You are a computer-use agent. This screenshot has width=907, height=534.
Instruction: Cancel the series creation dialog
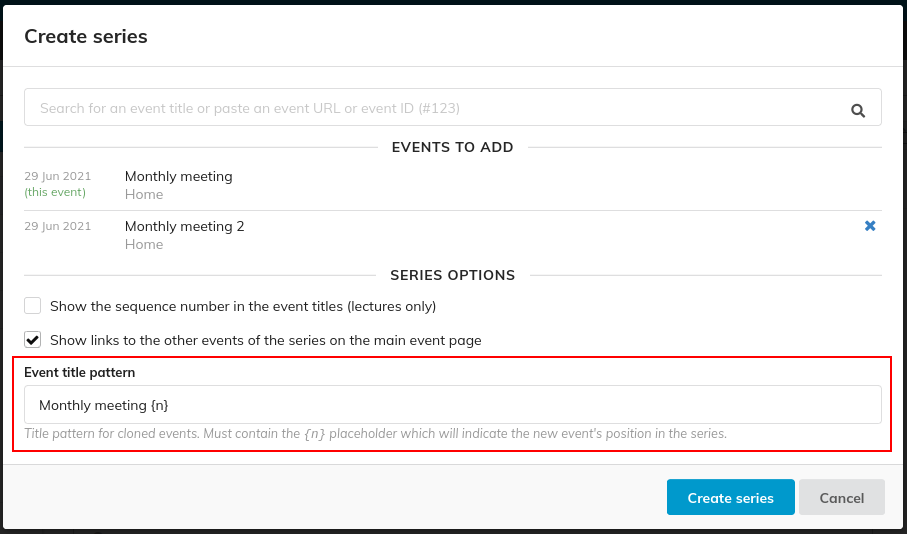[x=842, y=498]
